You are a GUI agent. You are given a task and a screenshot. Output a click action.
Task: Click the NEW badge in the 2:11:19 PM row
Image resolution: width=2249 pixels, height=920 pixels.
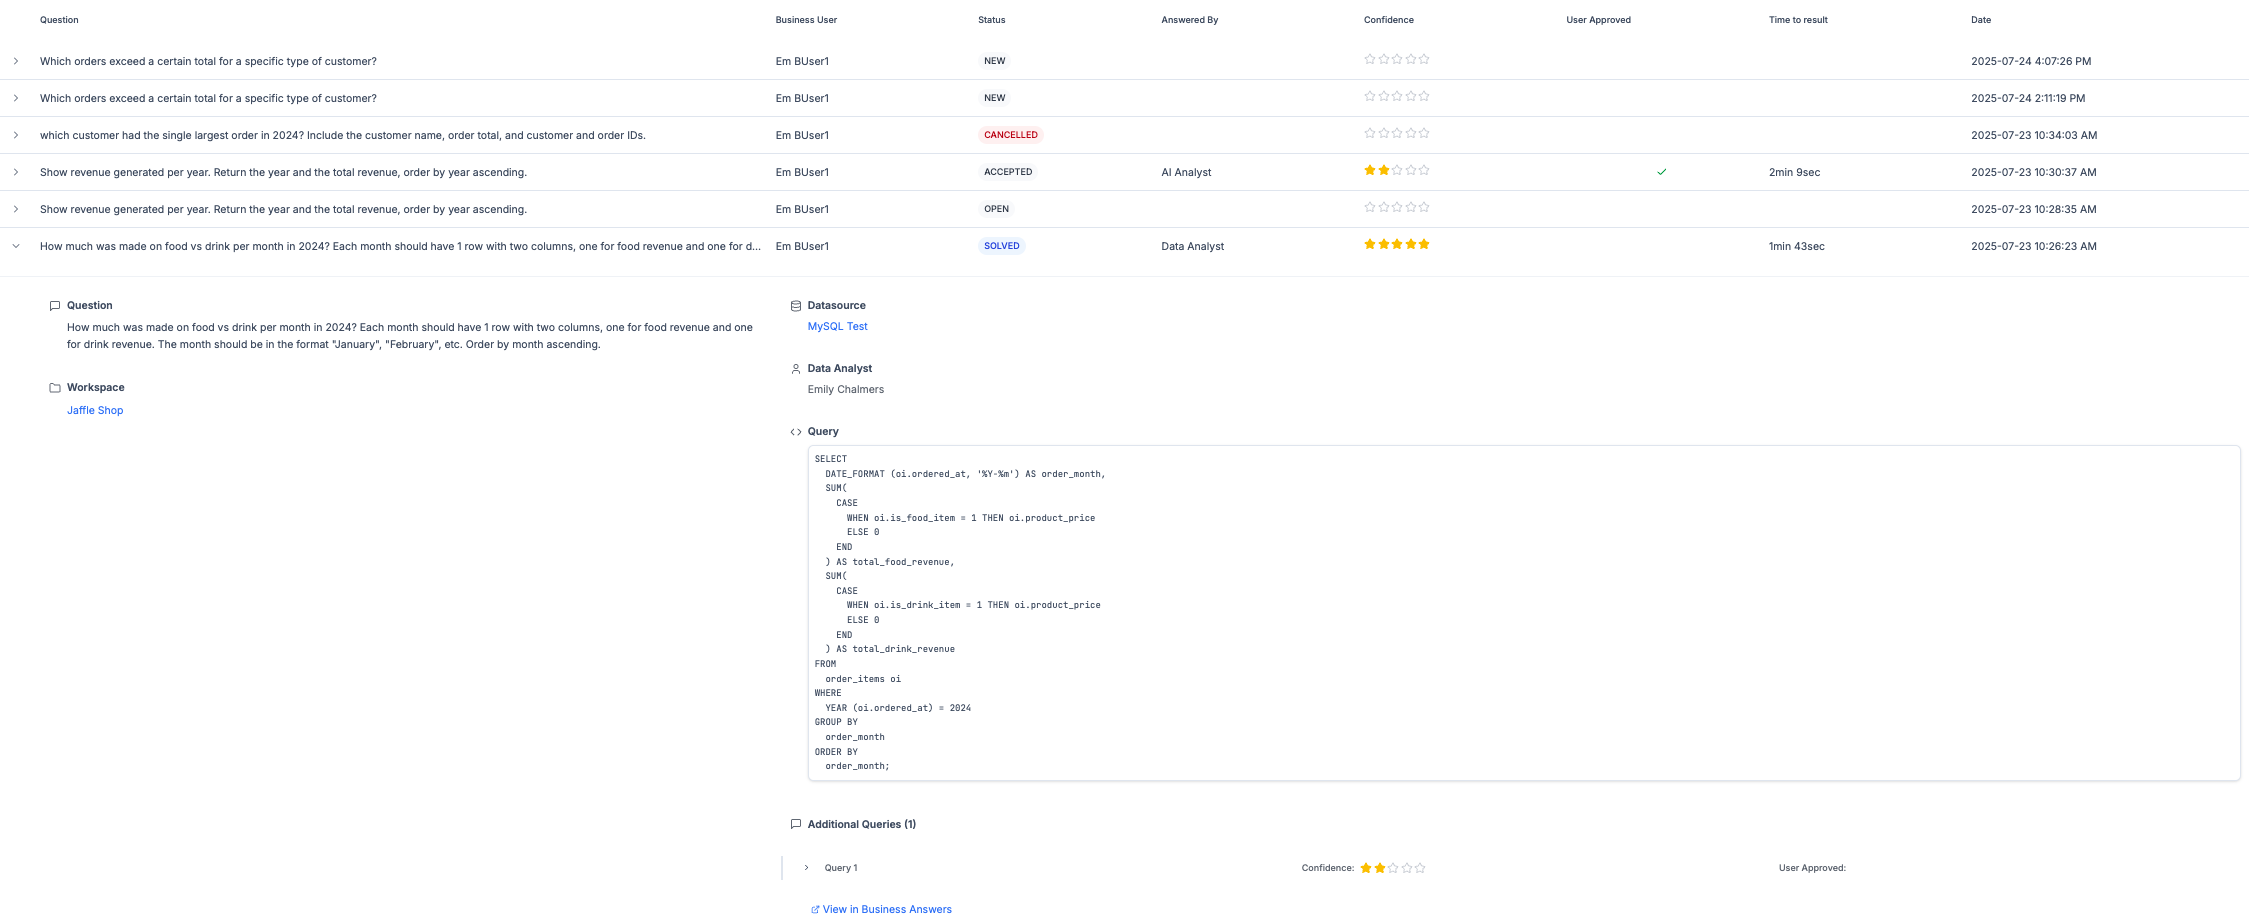pos(994,98)
